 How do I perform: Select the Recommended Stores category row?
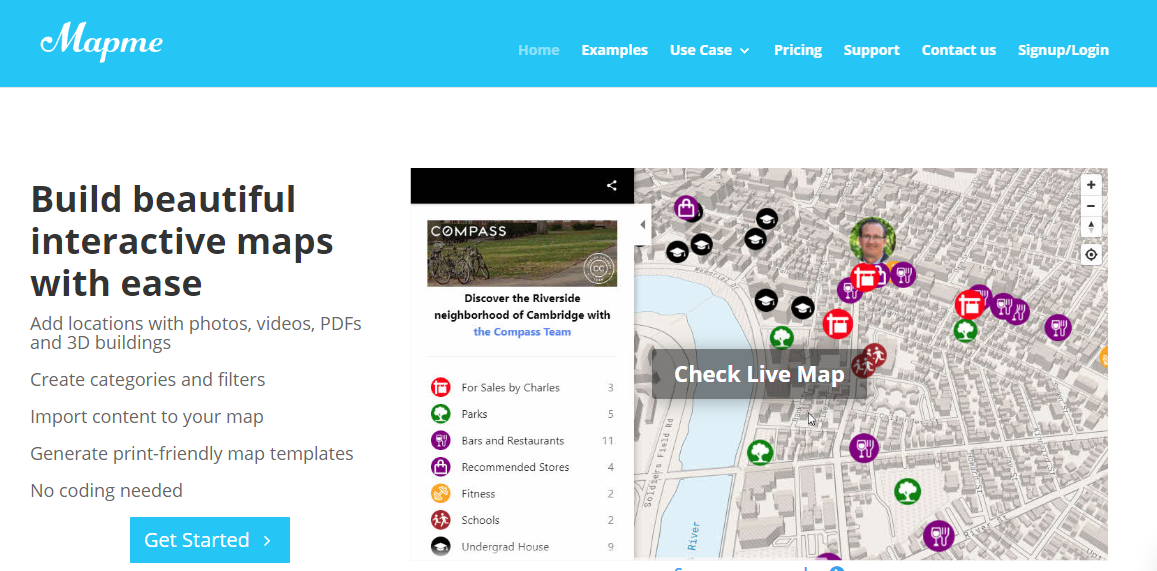pos(515,467)
